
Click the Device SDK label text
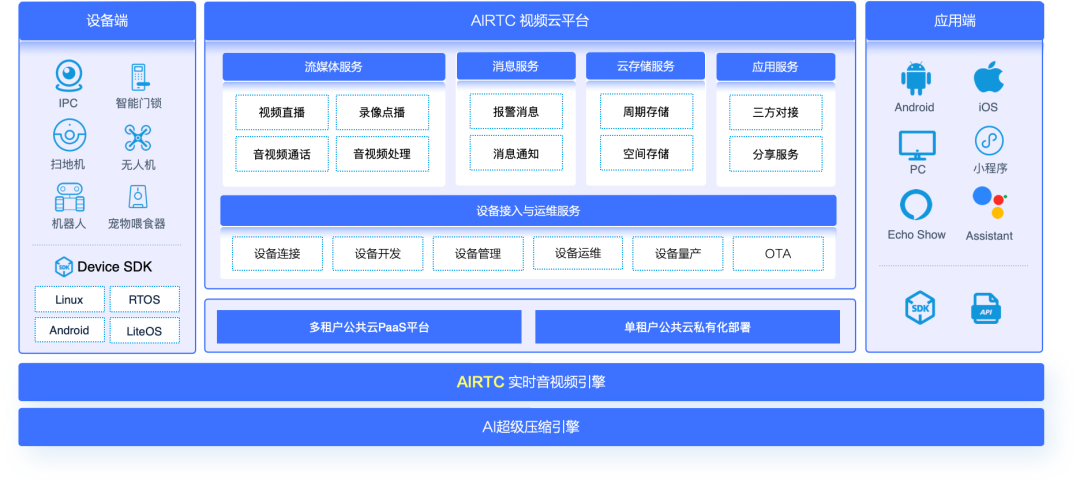pos(114,267)
